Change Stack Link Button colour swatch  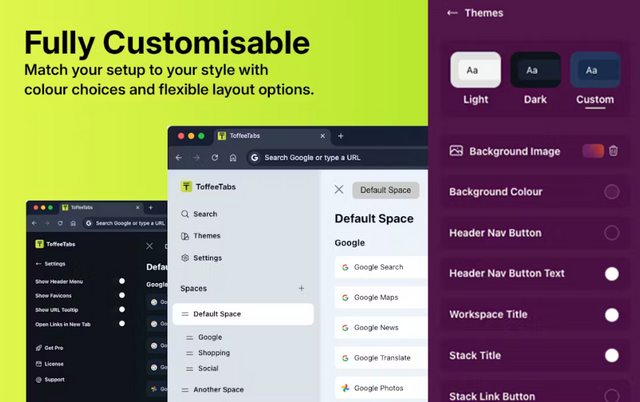pos(611,396)
